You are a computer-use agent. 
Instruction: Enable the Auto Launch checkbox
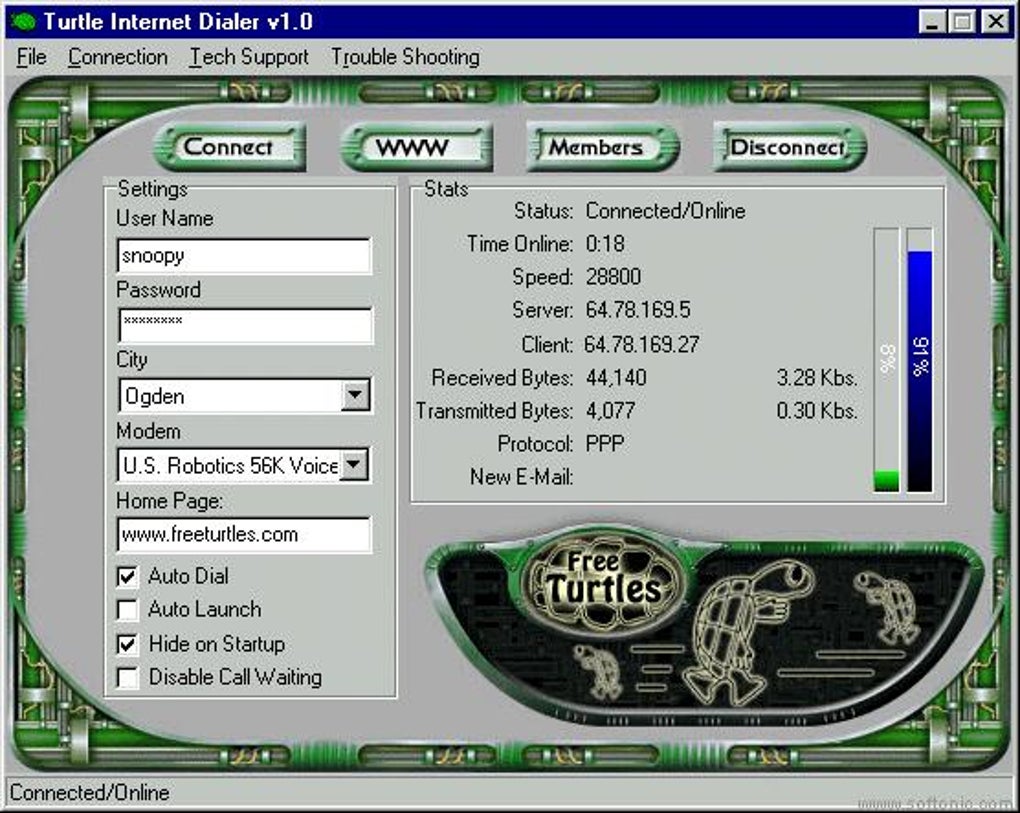(x=128, y=610)
